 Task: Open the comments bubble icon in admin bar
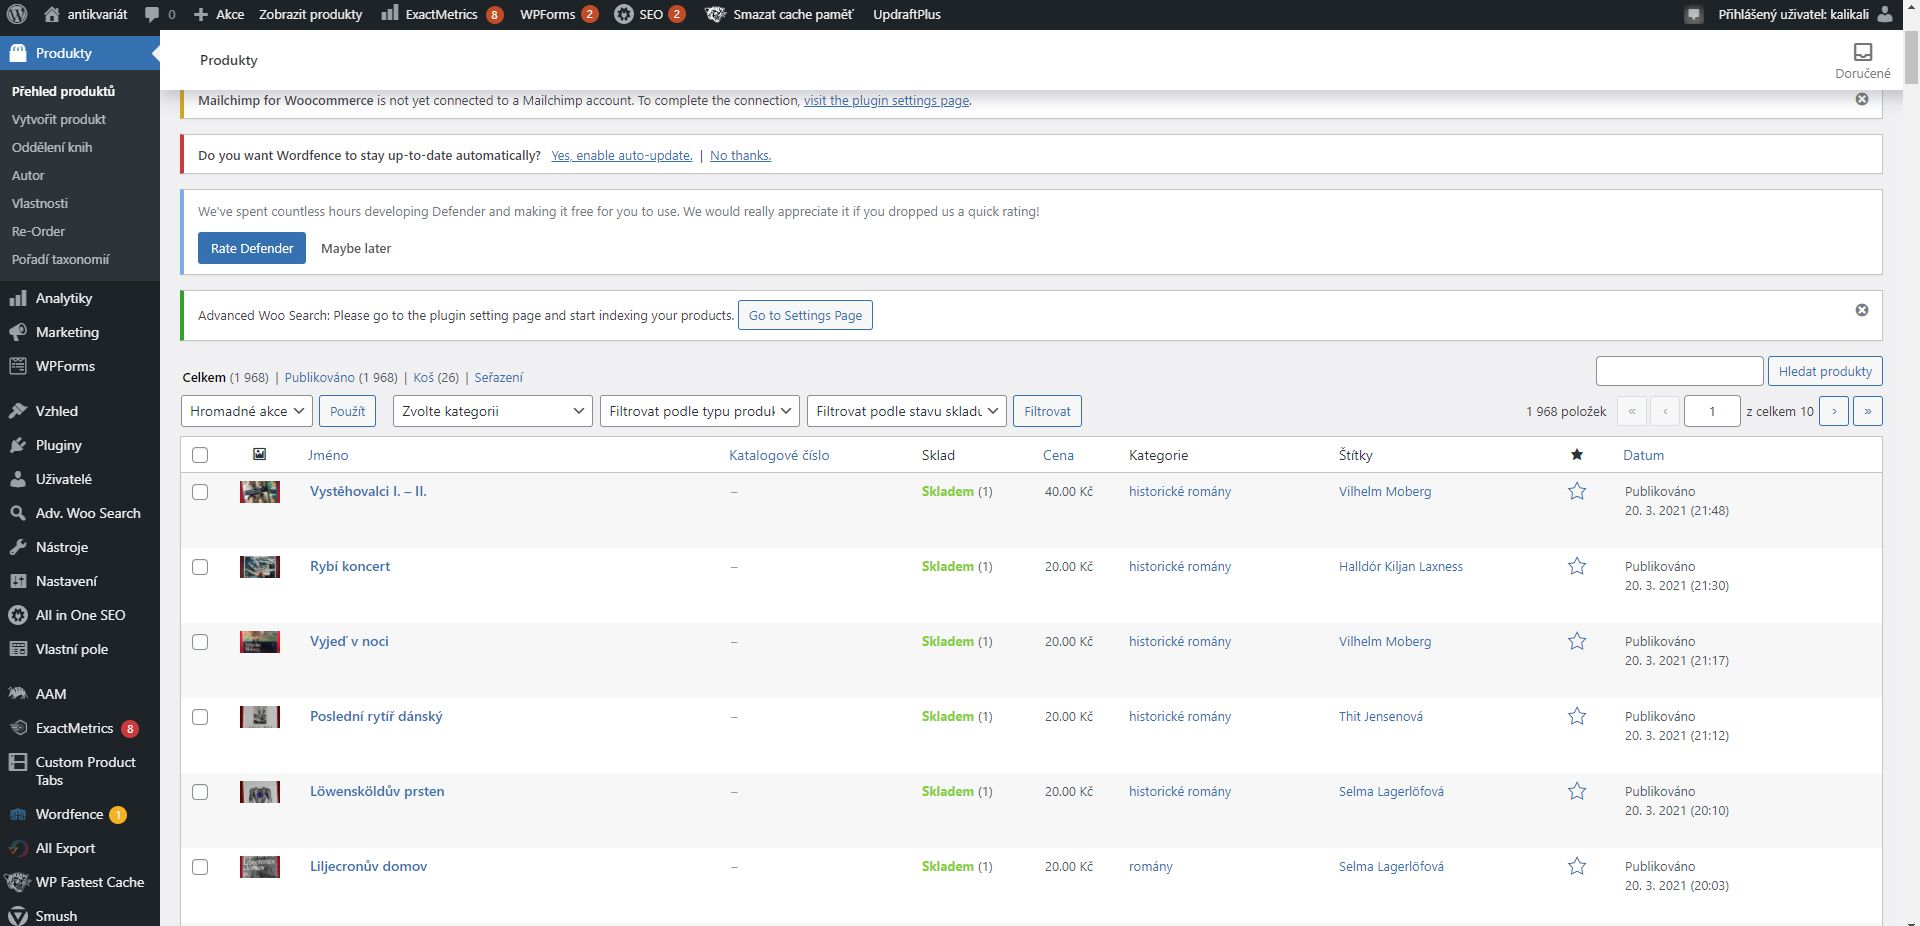[152, 14]
